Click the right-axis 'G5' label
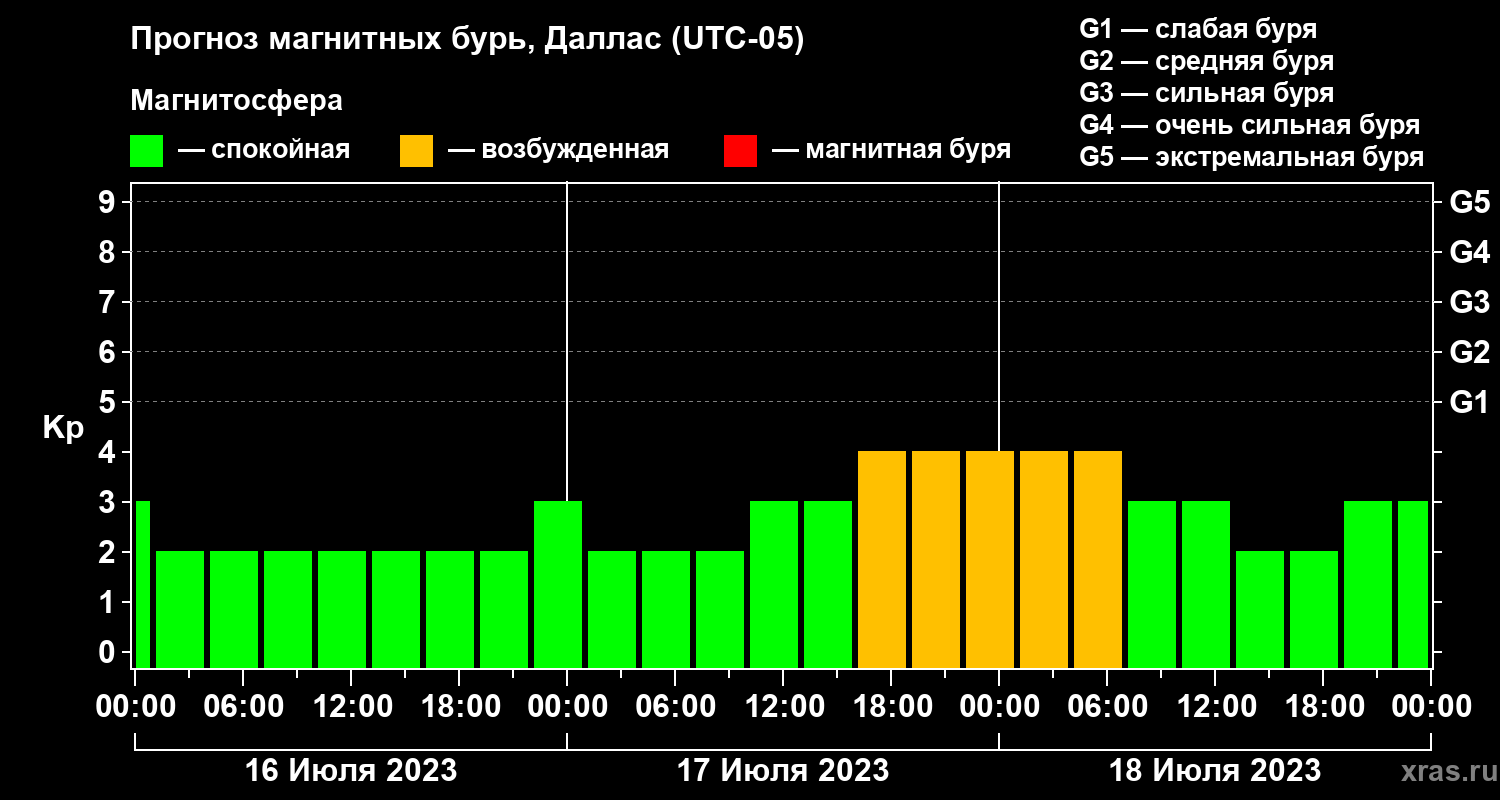 1470,203
